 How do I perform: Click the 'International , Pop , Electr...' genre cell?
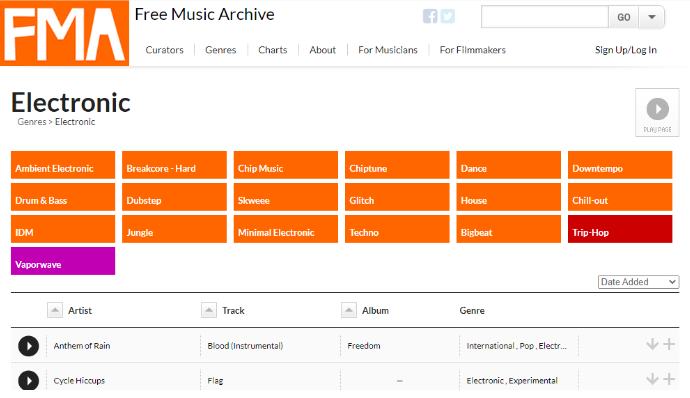click(517, 346)
